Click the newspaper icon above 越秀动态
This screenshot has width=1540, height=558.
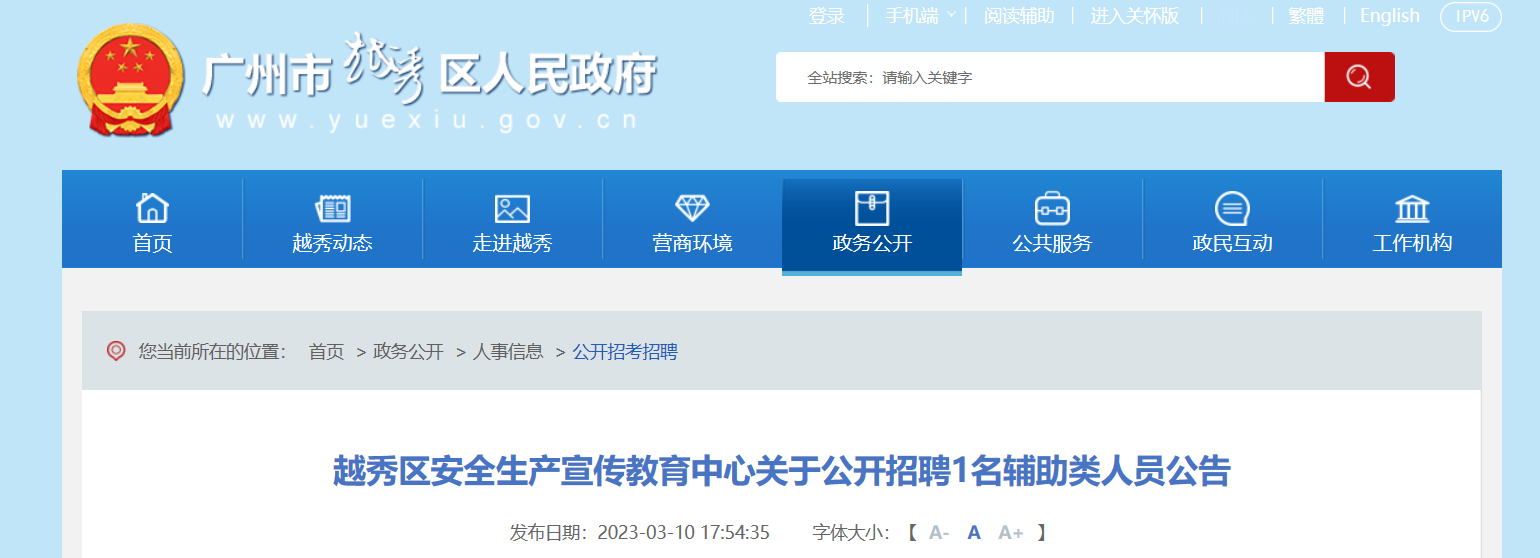coord(332,208)
